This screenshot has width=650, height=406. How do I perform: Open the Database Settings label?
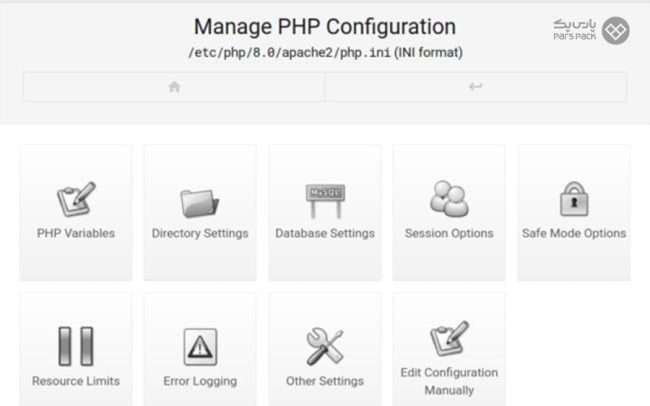(x=325, y=234)
